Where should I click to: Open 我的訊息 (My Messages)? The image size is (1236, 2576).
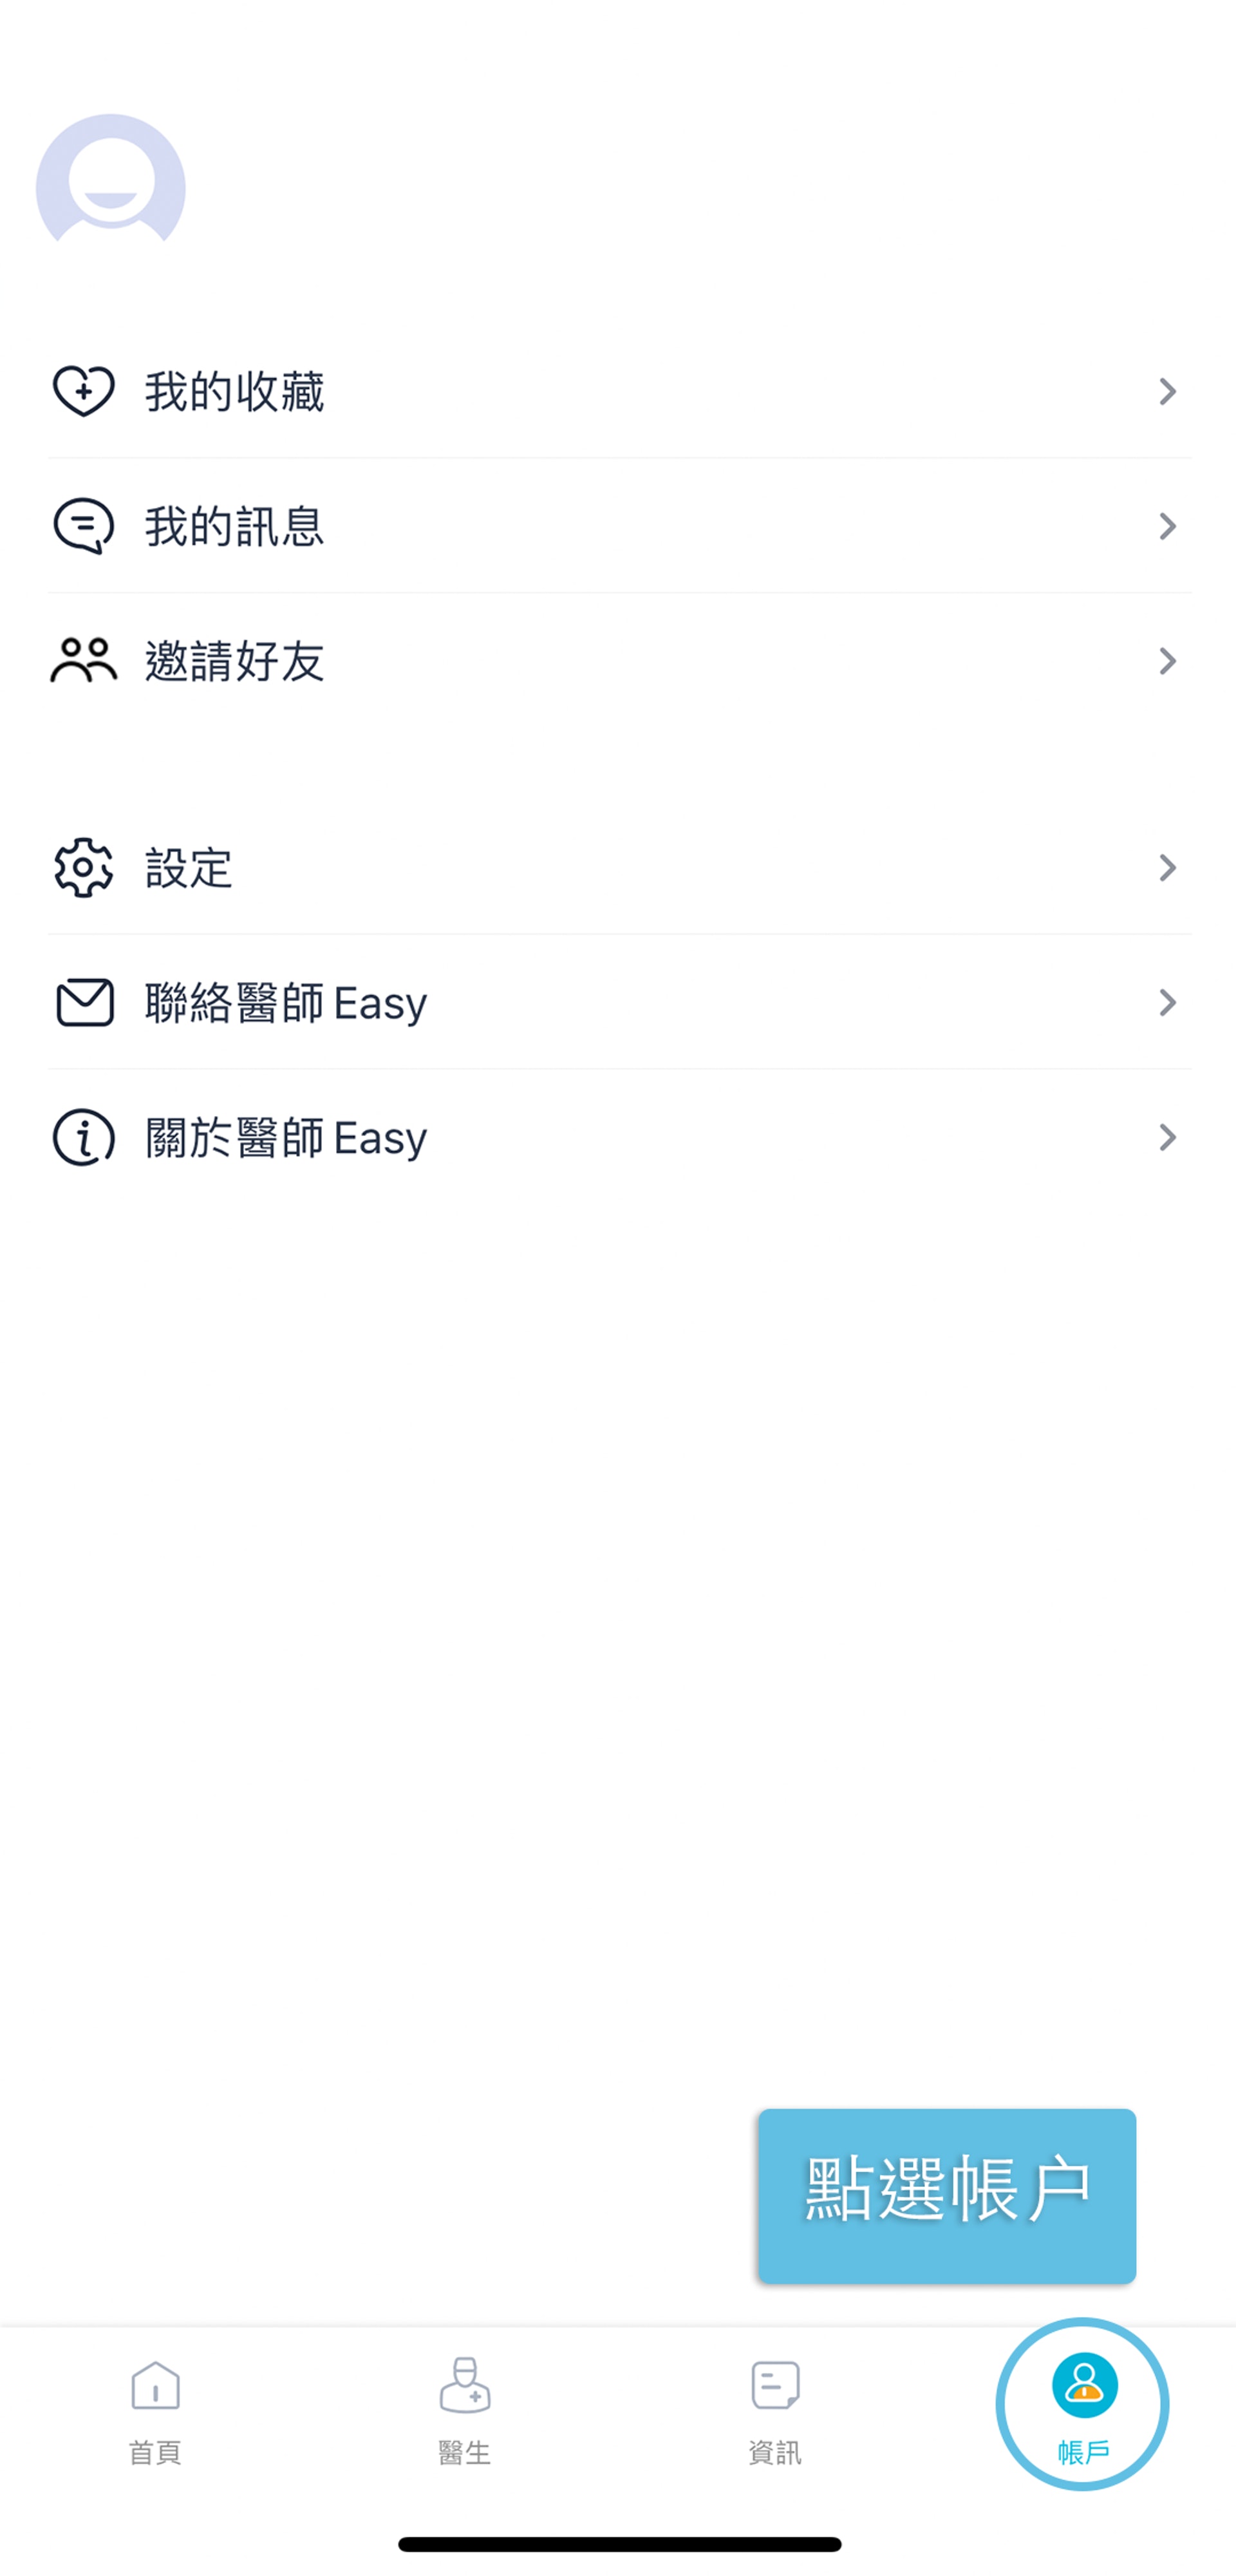[x=617, y=526]
